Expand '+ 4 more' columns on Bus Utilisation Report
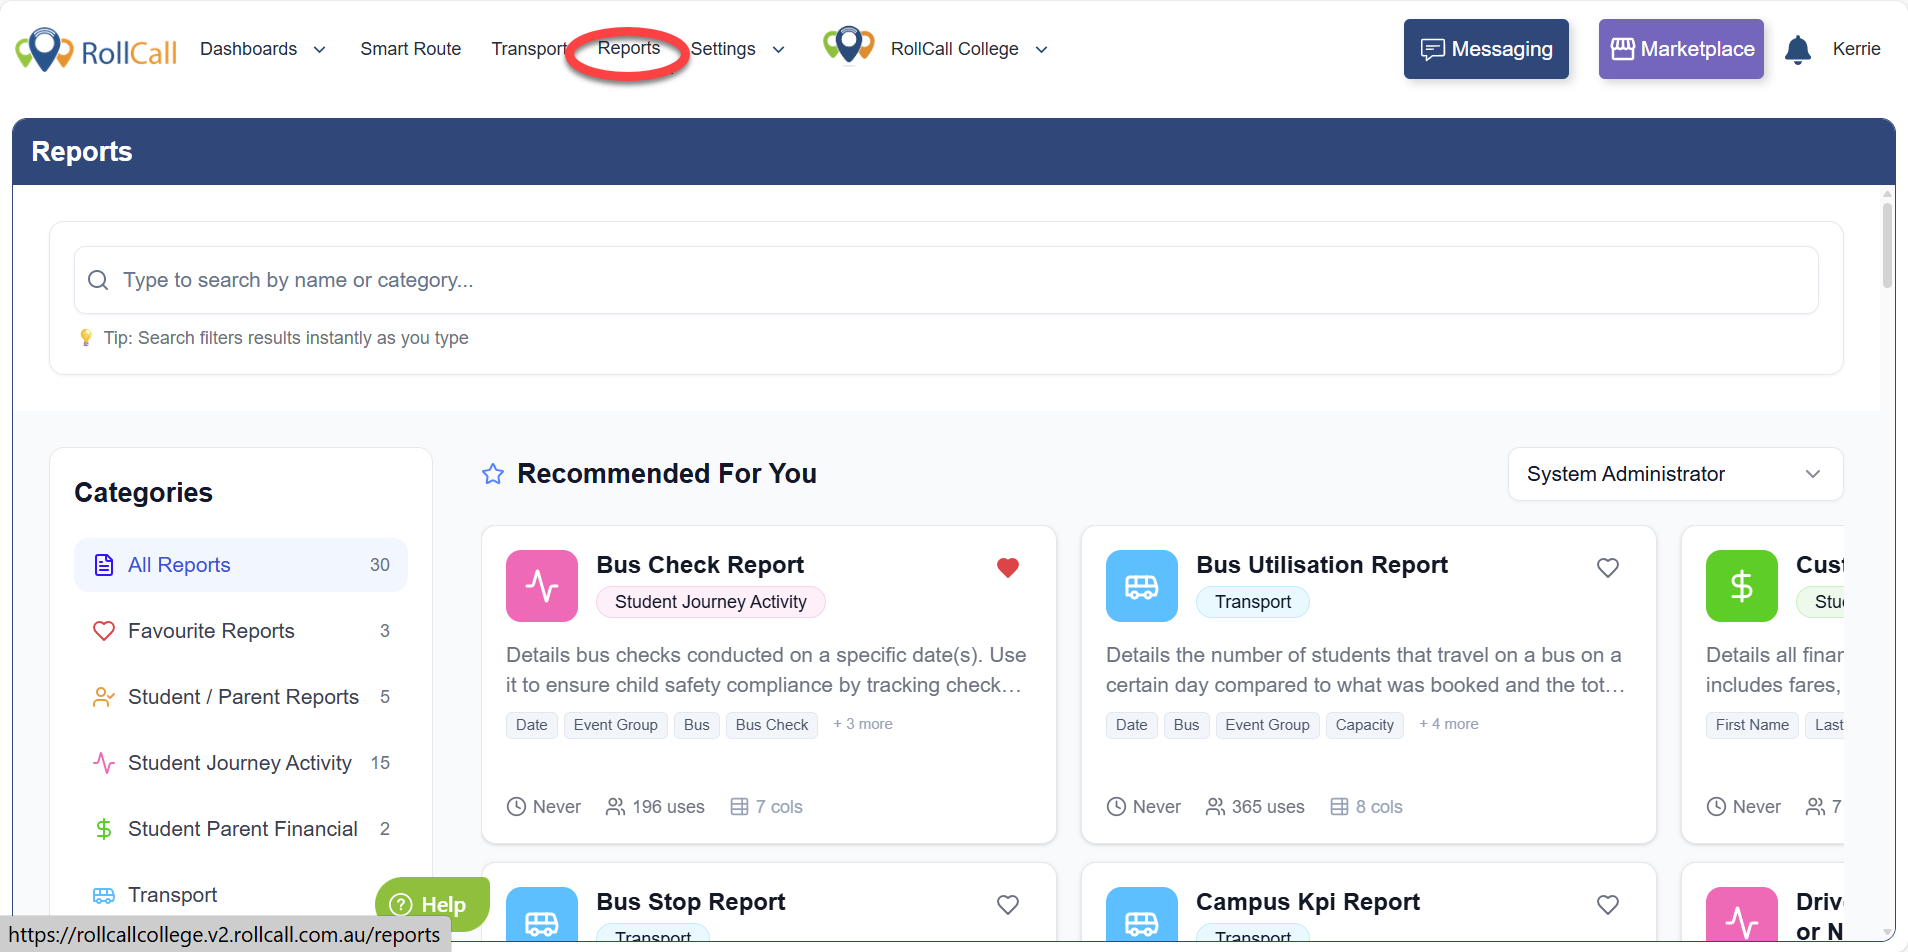Screen dimensions: 1908x952 point(1449,724)
